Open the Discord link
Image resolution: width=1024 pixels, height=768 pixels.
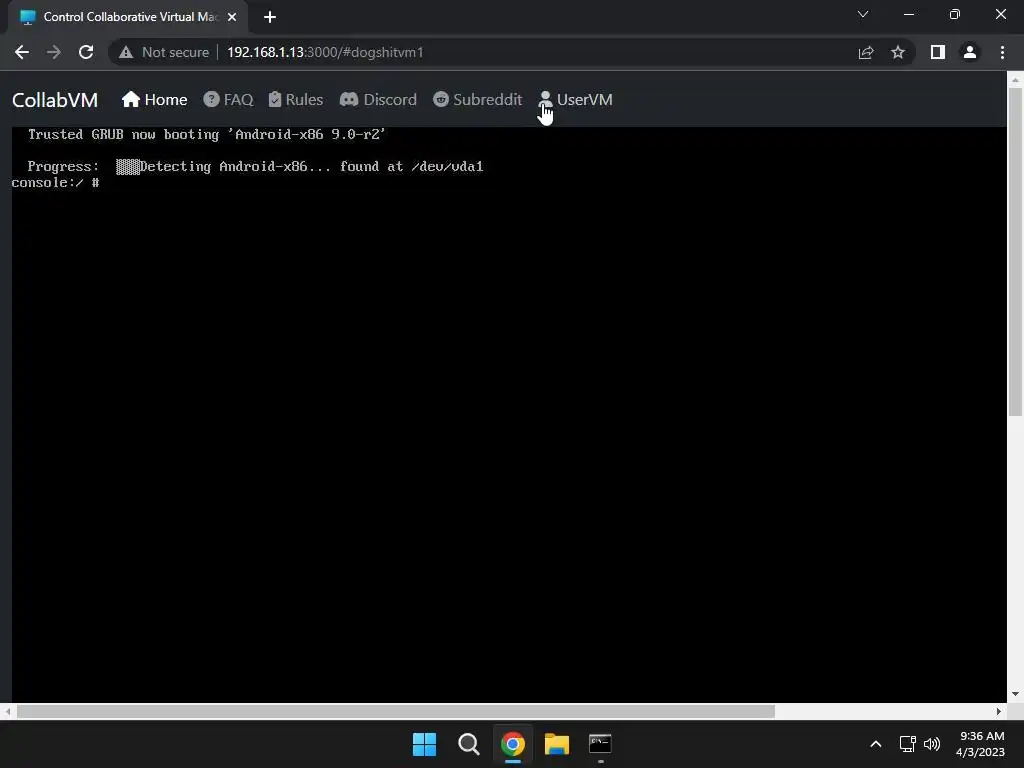(378, 99)
